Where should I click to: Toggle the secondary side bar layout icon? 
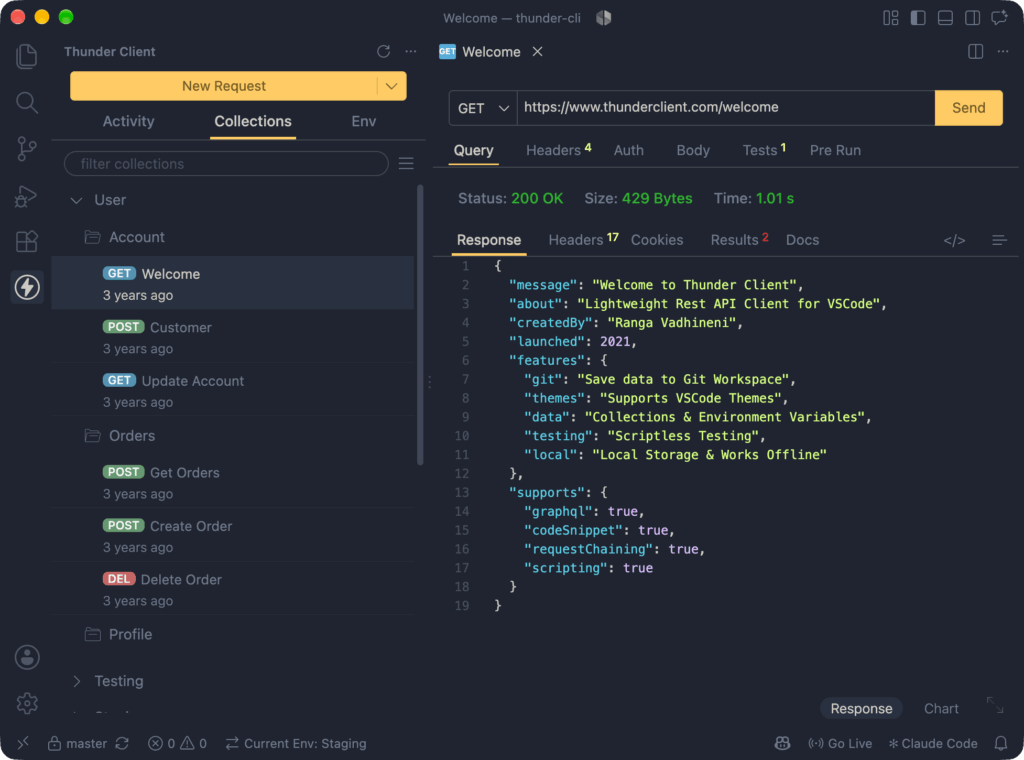point(972,18)
